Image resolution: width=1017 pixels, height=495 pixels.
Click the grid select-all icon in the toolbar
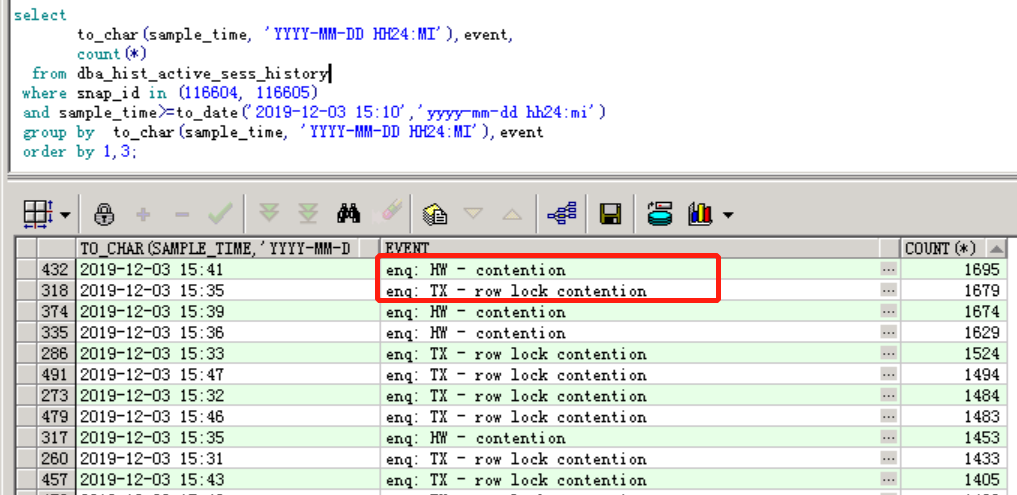click(x=37, y=213)
